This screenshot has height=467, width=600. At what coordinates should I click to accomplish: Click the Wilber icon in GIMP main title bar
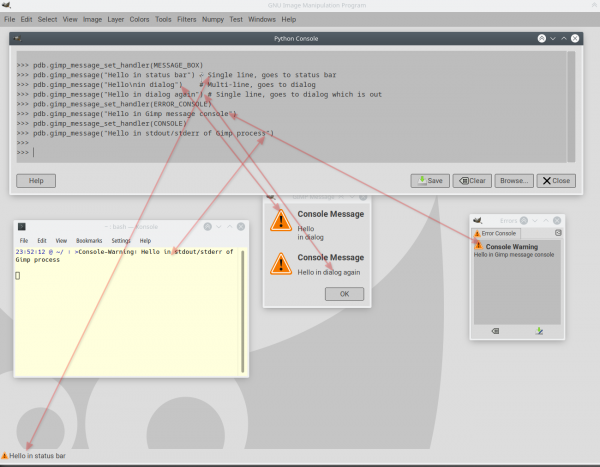pyautogui.click(x=6, y=5)
